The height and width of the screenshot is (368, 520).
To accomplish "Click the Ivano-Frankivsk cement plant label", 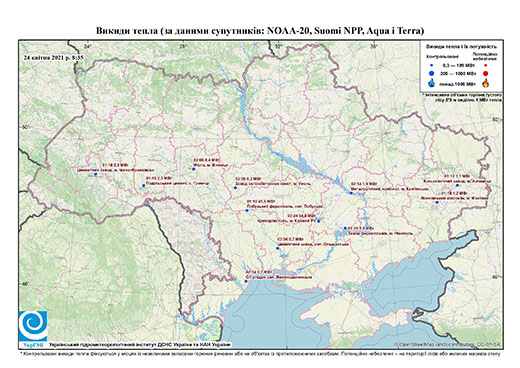I will click(115, 169).
